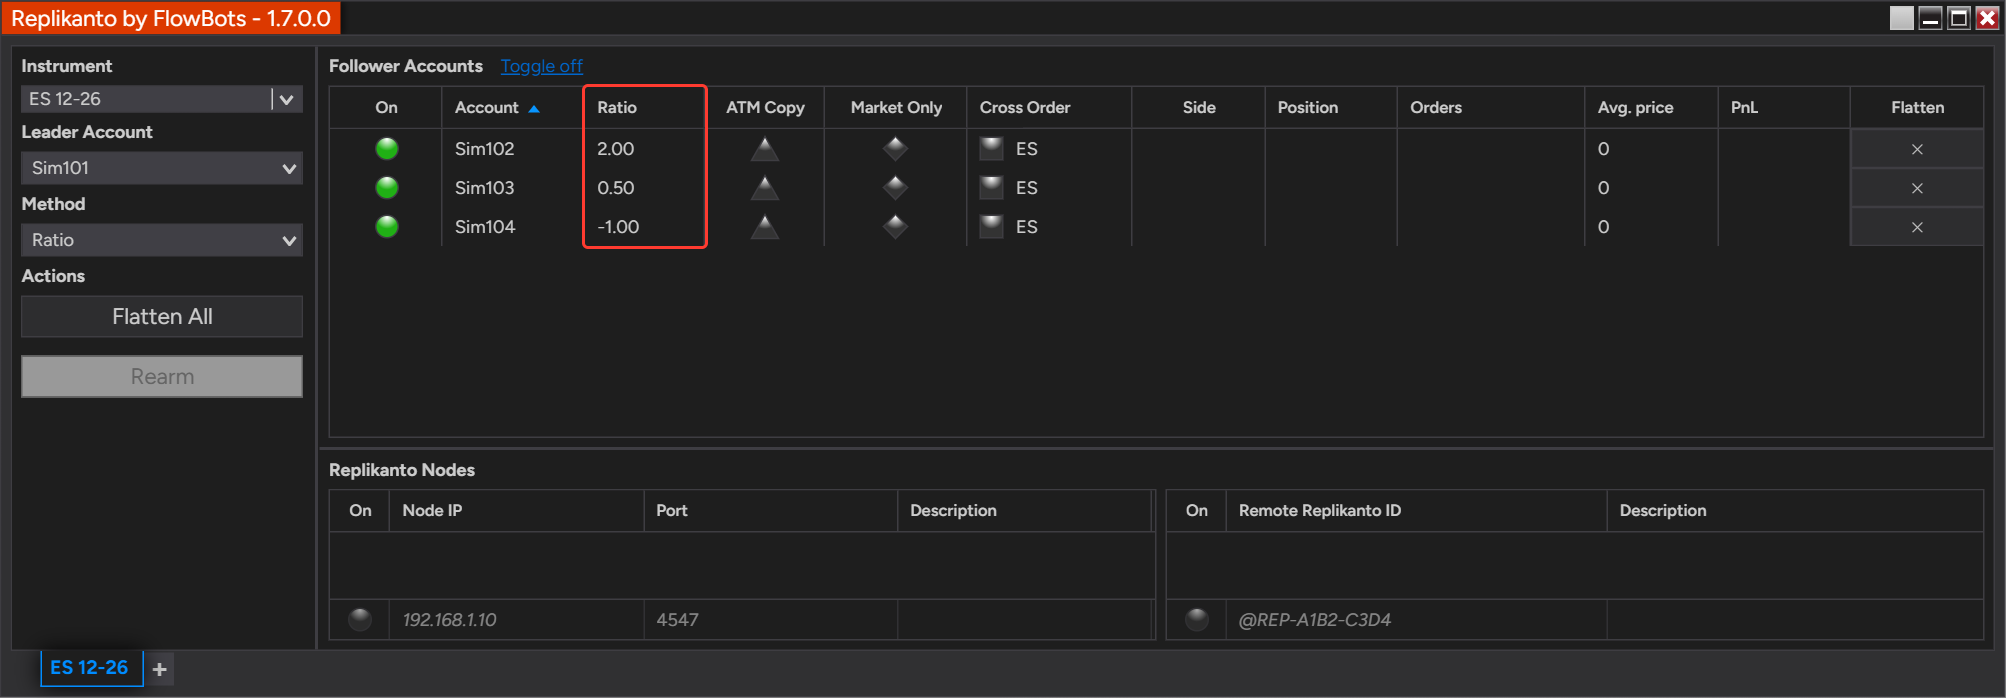Click the PnL column header
The width and height of the screenshot is (2006, 698).
click(1784, 107)
